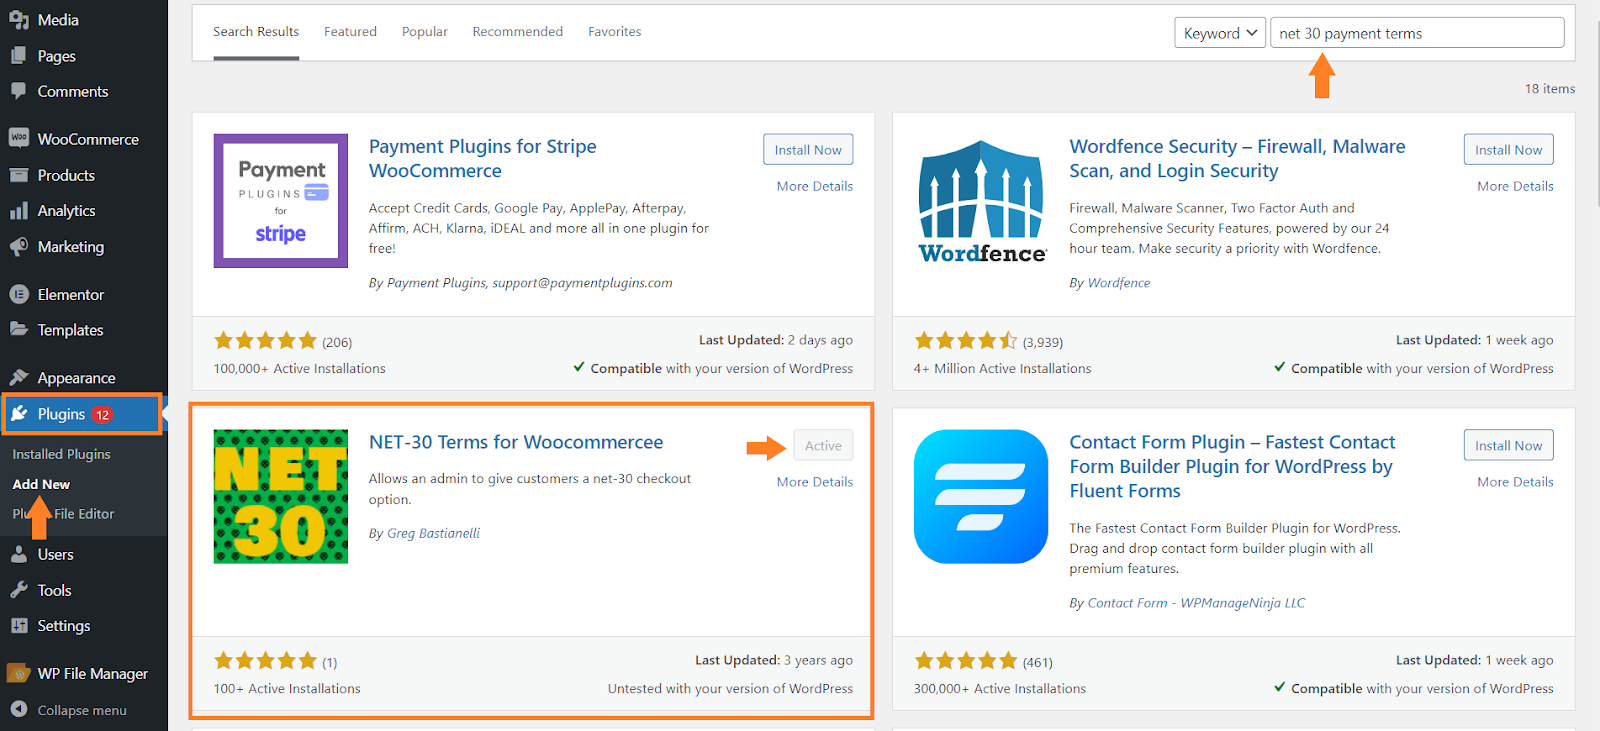Image resolution: width=1600 pixels, height=731 pixels.
Task: Switch to the Featured tab
Action: (350, 32)
